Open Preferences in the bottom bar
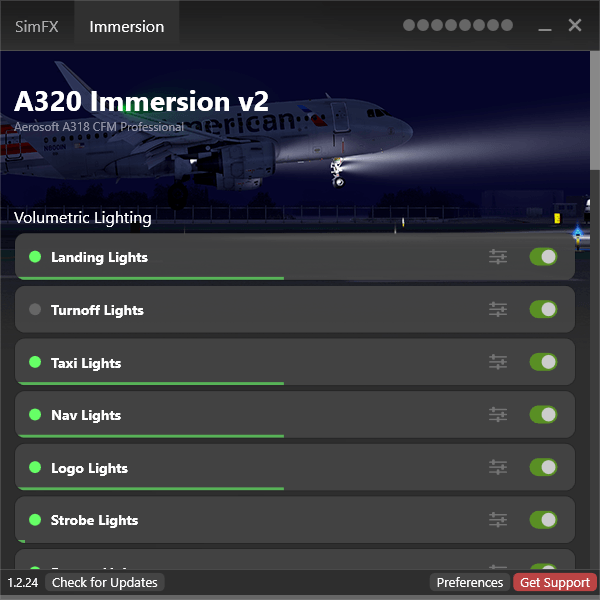This screenshot has height=600, width=600. click(470, 582)
